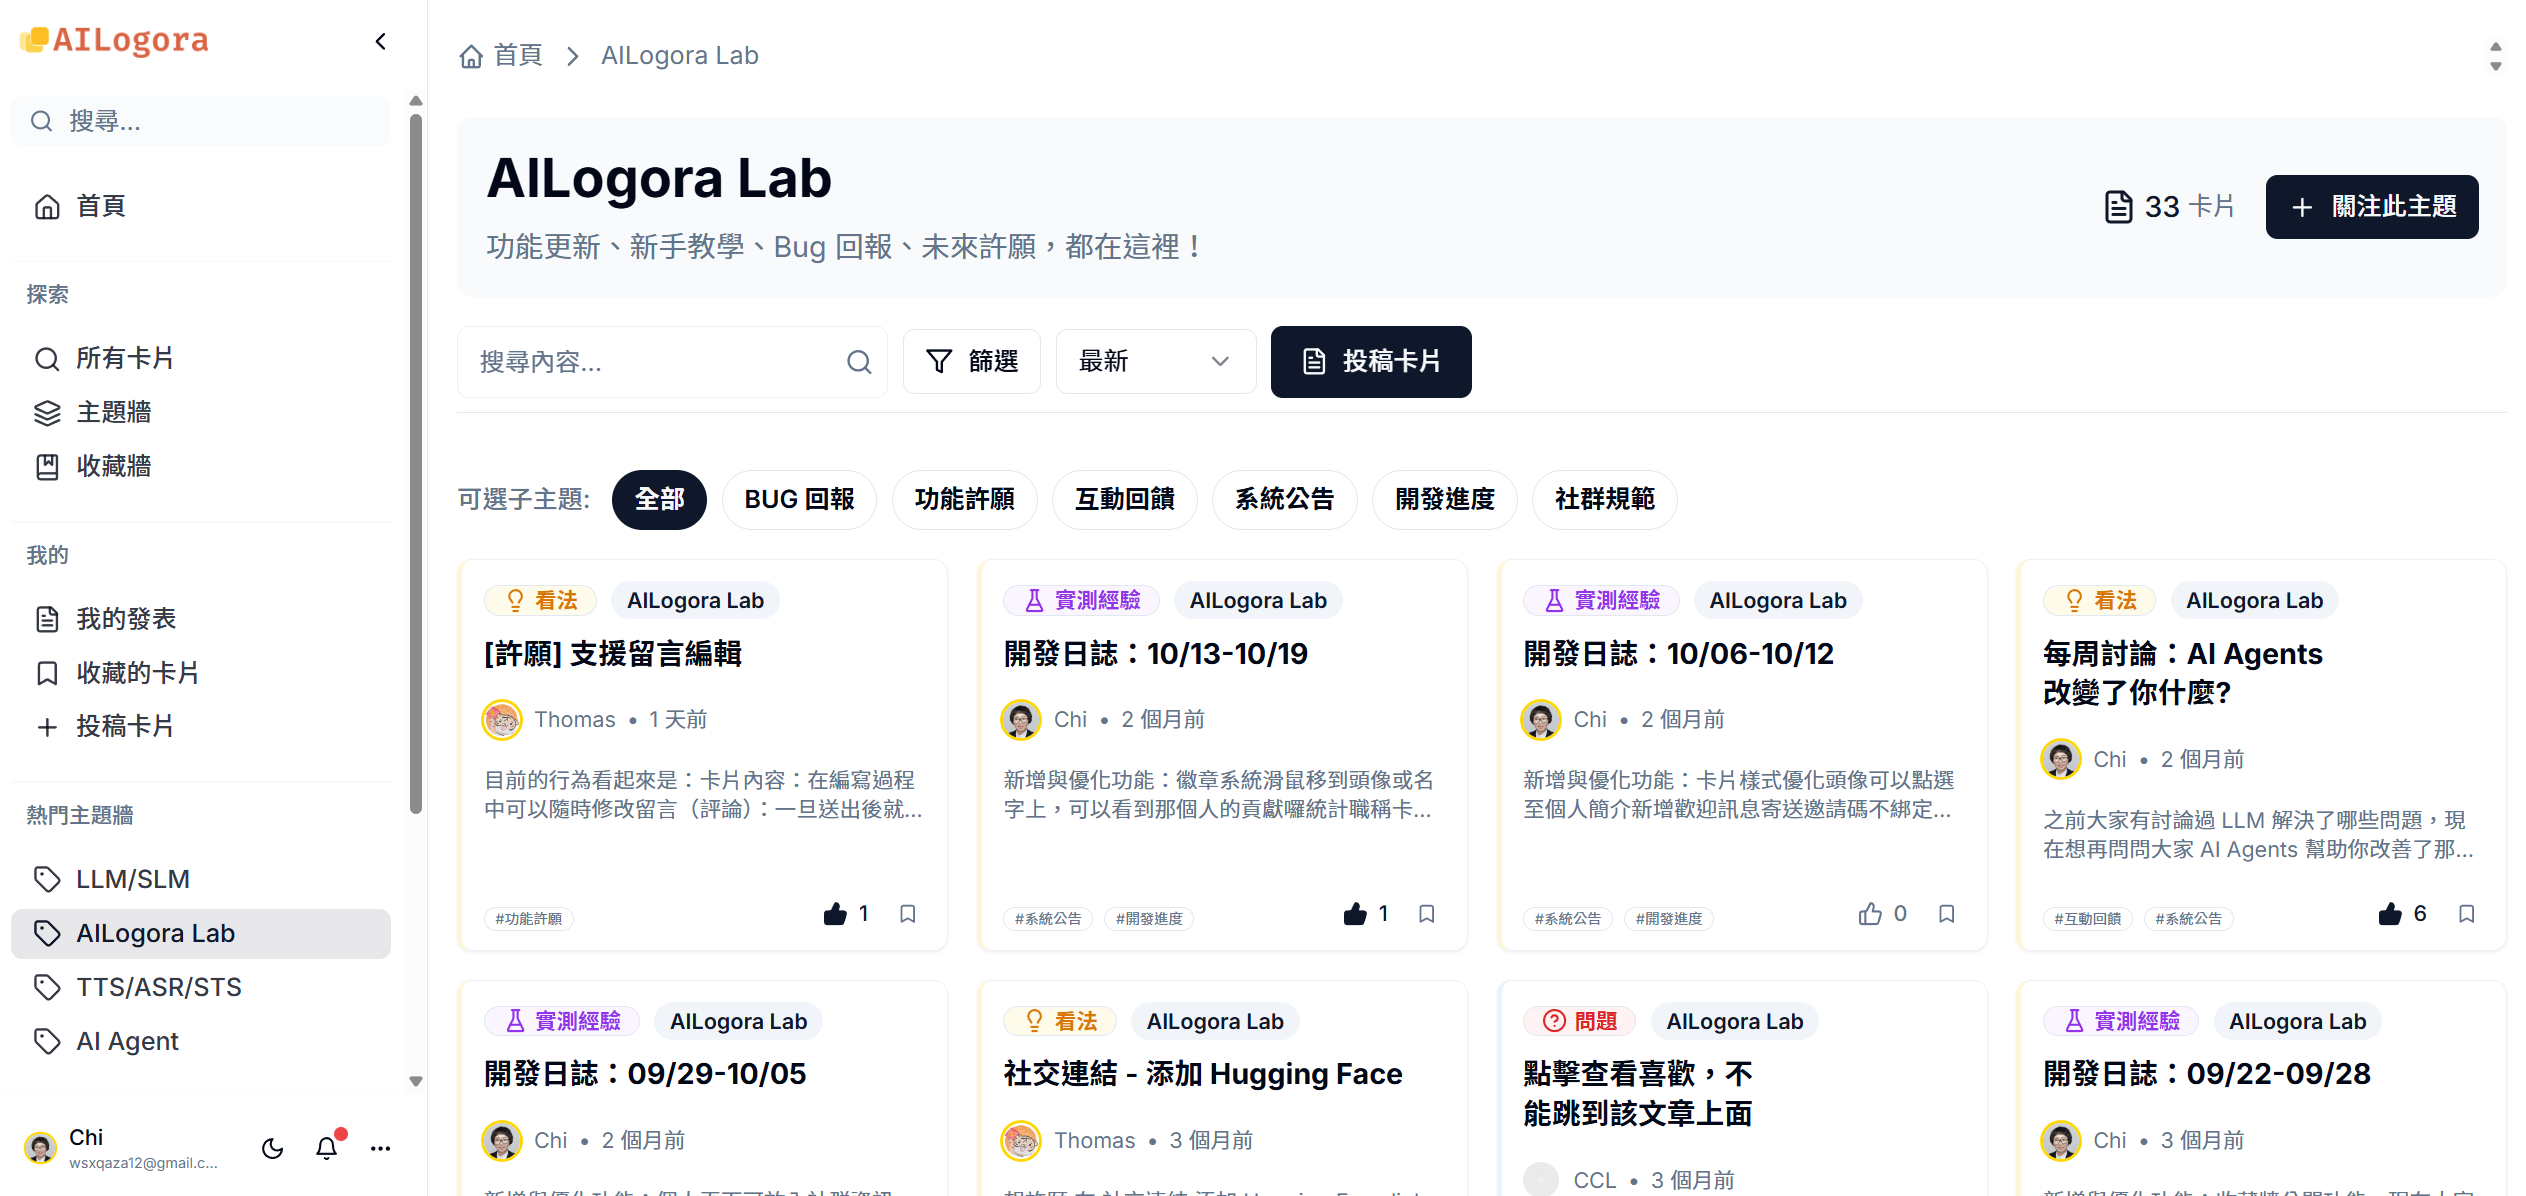Click Chi's avatar on 10/13-10/19 card
The image size is (2526, 1196).
coord(1021,720)
